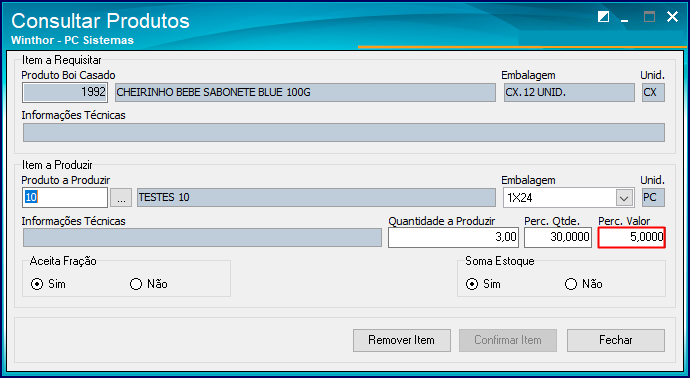Click the CX. 12 UNID. embalagem field

click(x=569, y=92)
